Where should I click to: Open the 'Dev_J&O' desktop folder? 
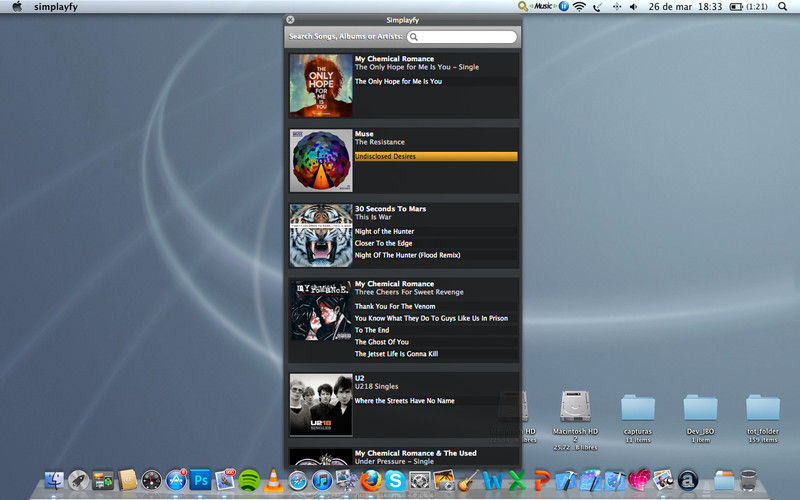[701, 408]
